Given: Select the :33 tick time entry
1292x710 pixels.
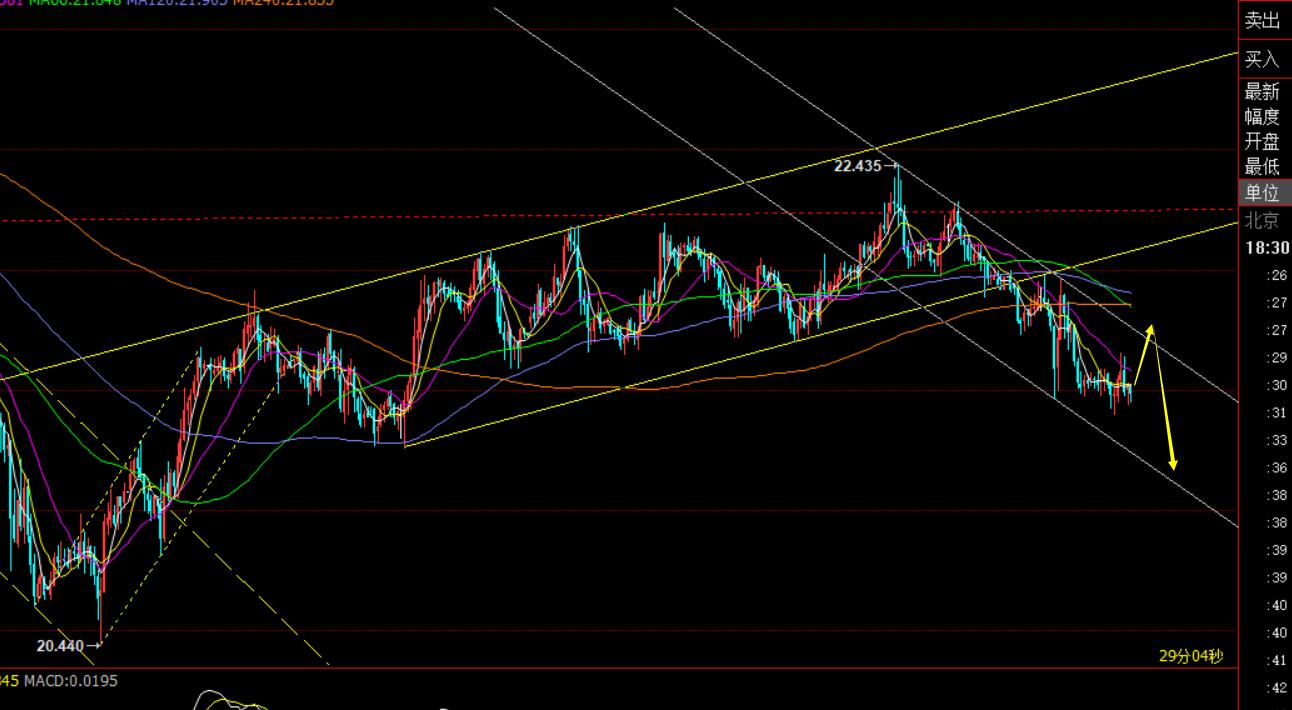Looking at the screenshot, I should tap(1276, 440).
